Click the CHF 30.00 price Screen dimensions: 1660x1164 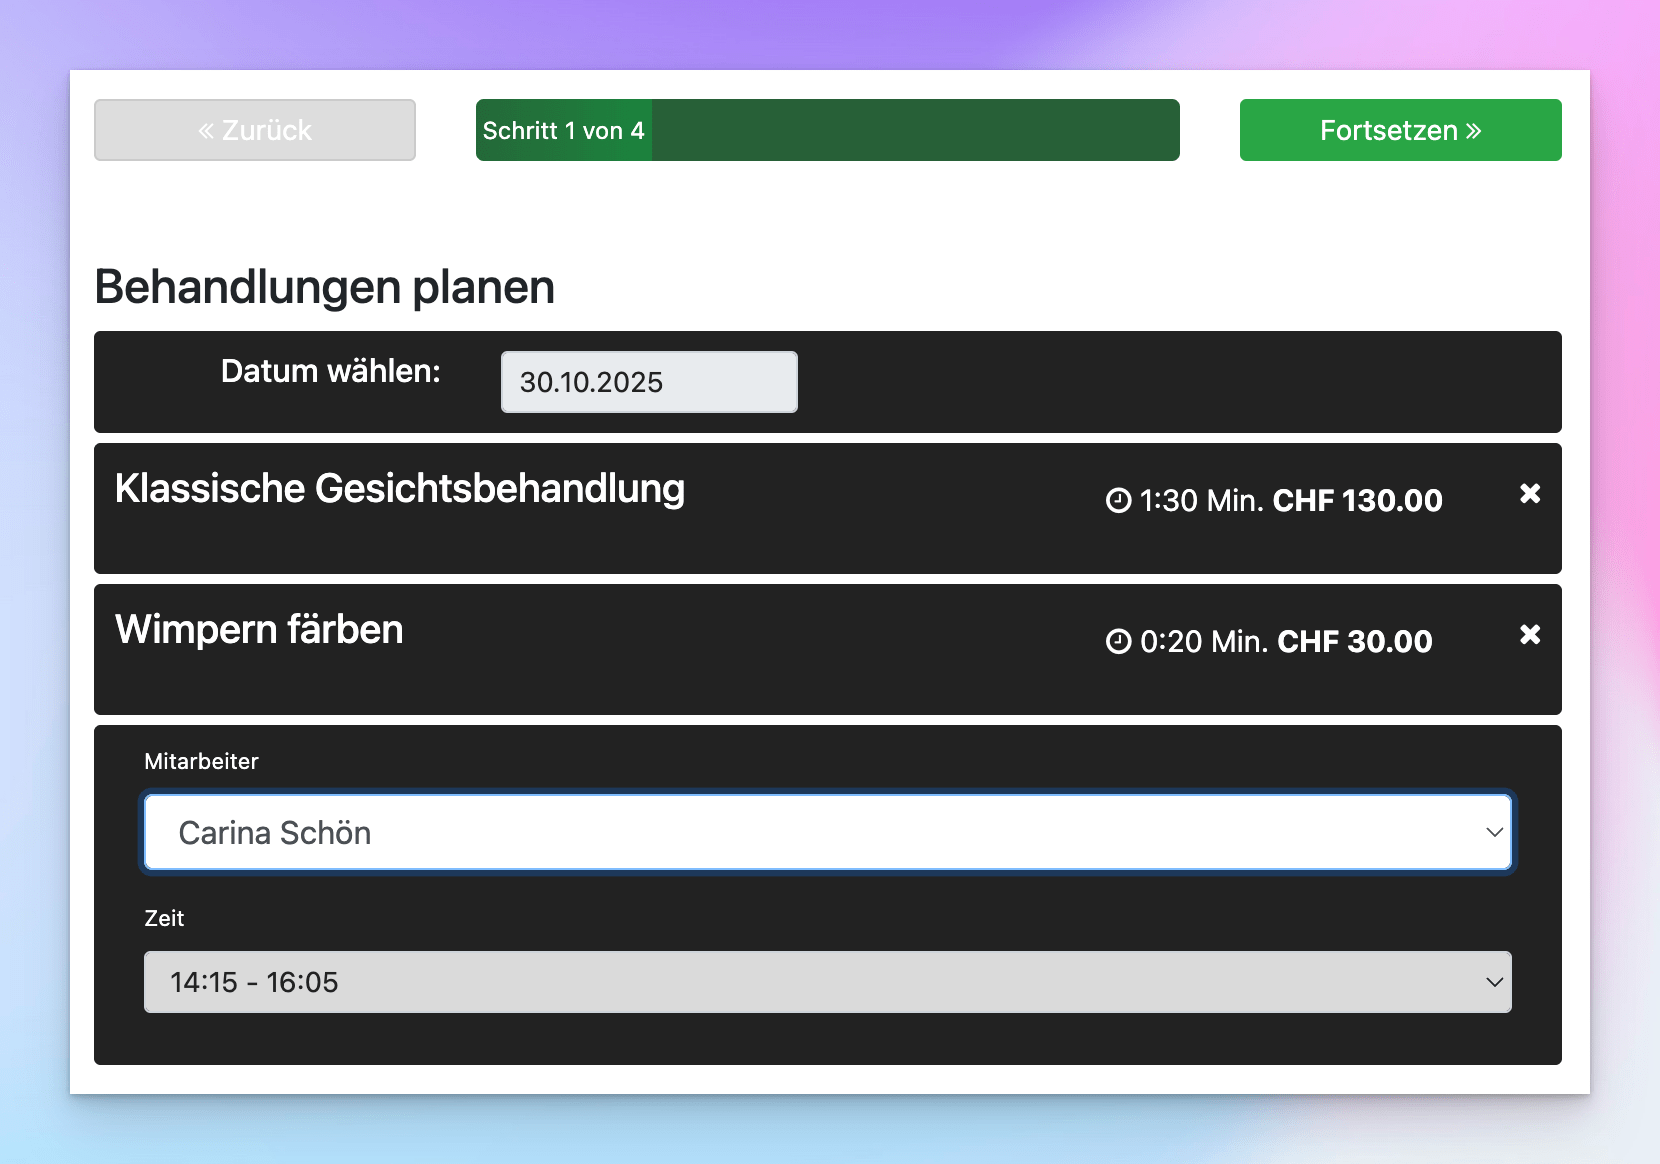tap(1354, 641)
